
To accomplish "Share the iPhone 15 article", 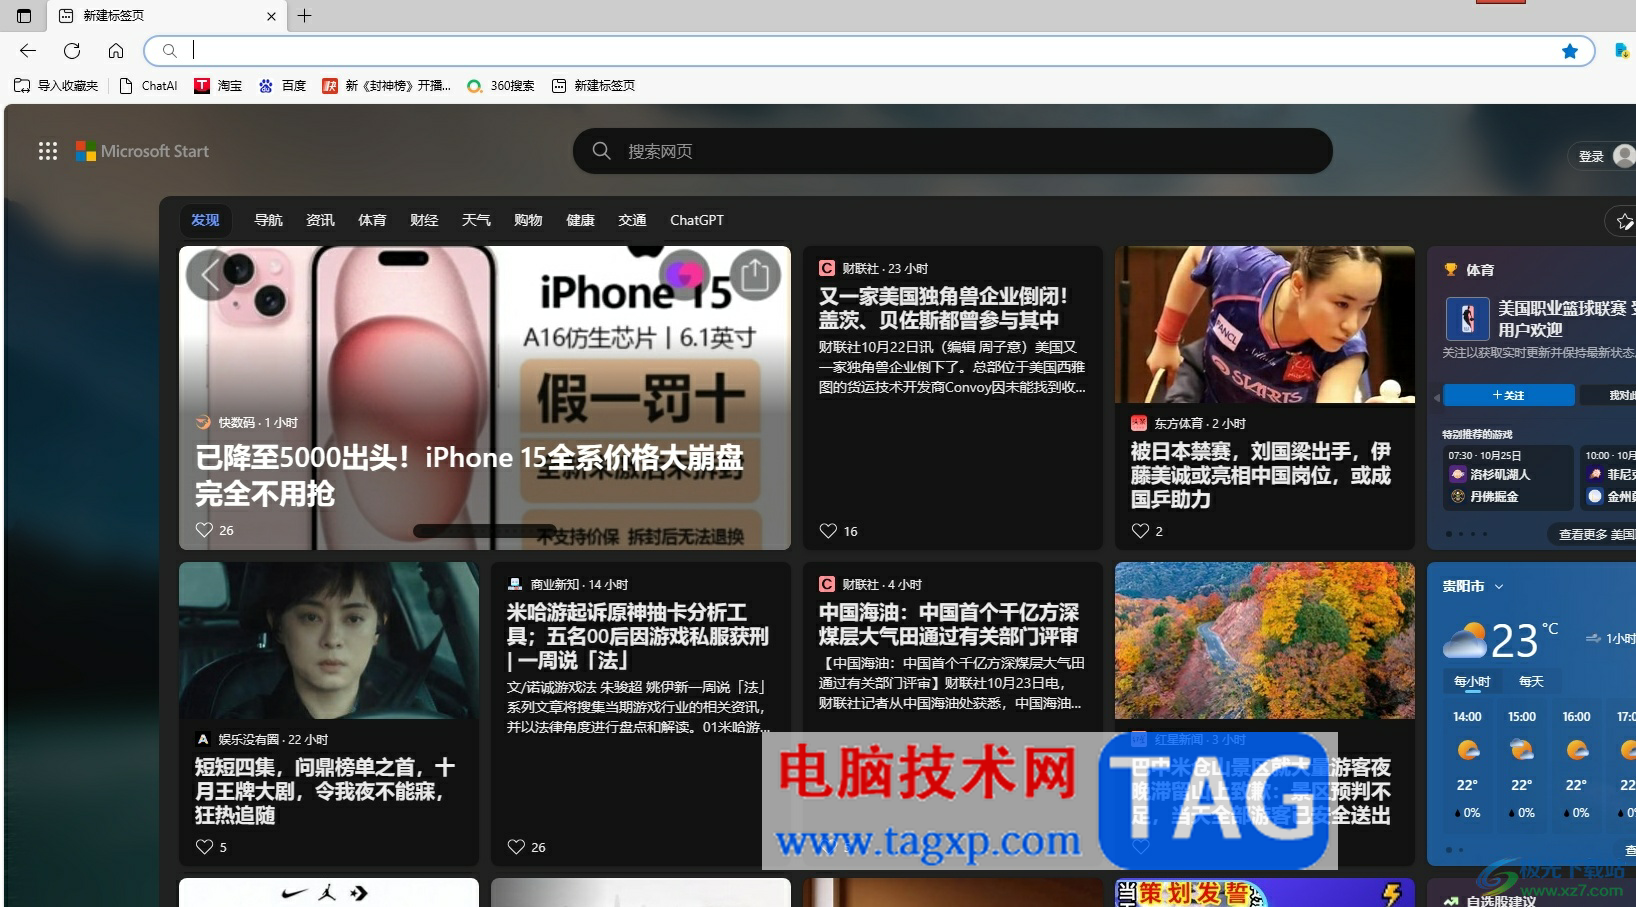I will click(x=755, y=274).
